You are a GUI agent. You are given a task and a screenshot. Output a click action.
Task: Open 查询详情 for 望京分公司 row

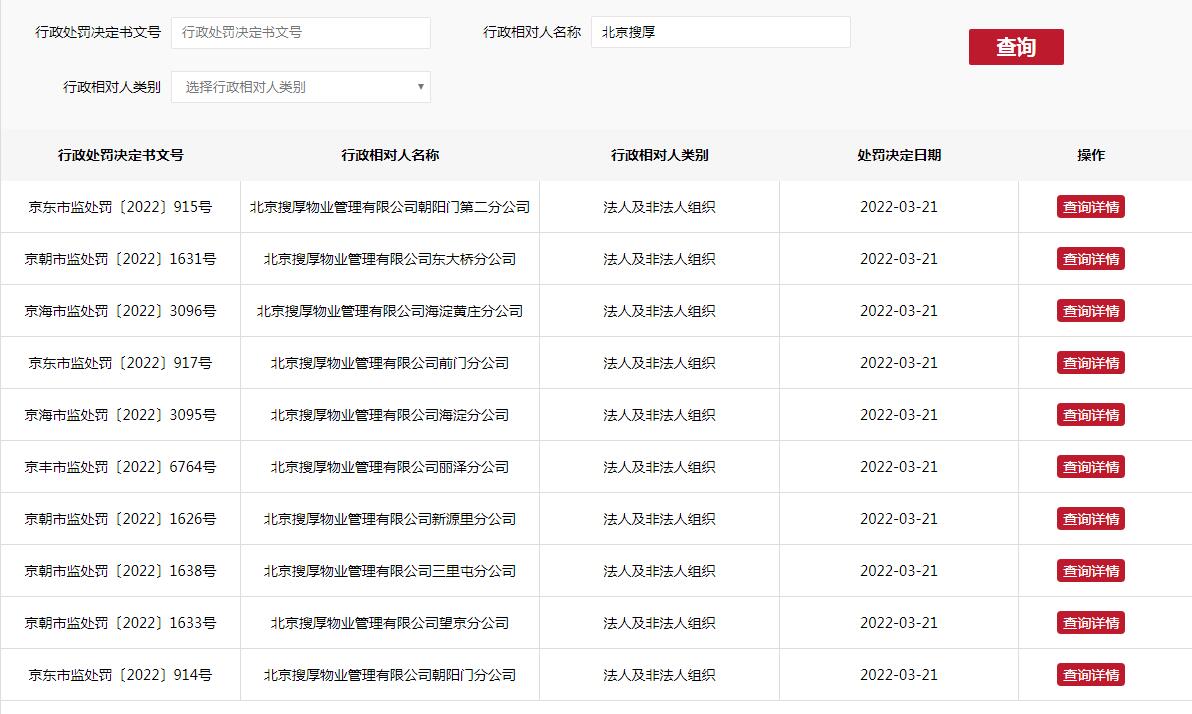tap(1090, 622)
